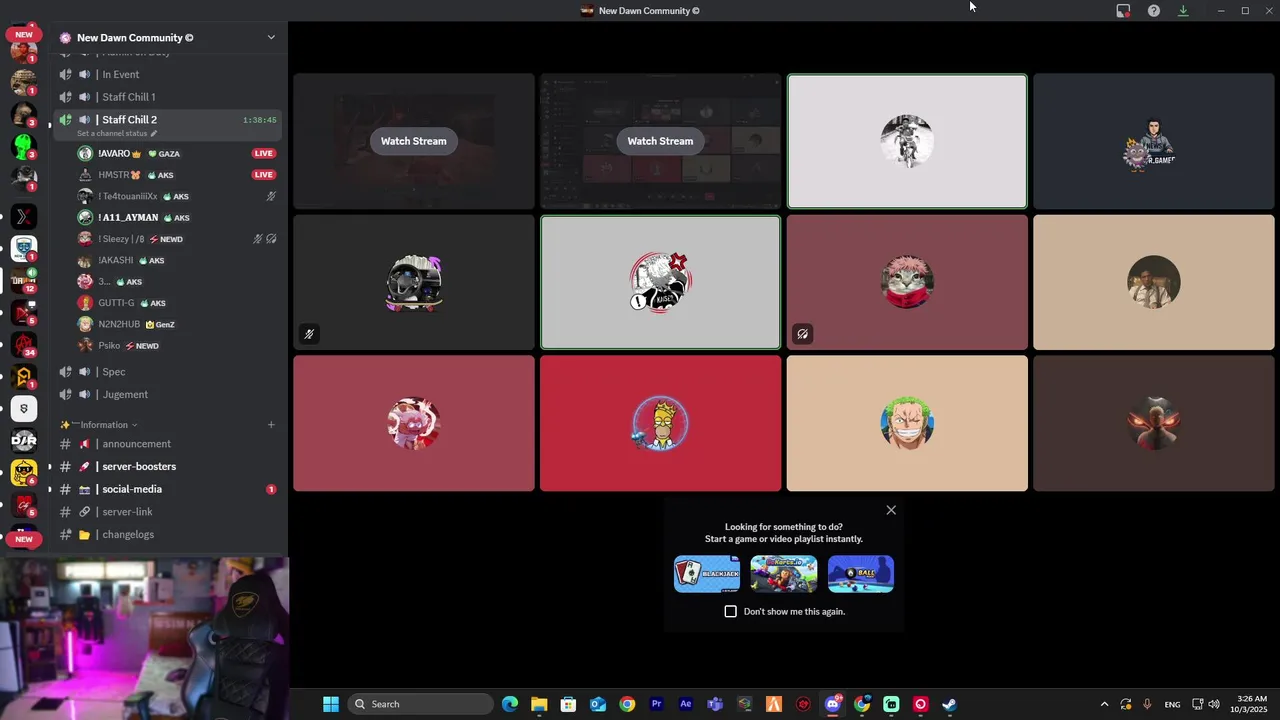Image resolution: width=1280 pixels, height=720 pixels.
Task: Open the yellow duck server icon
Action: (x=24, y=472)
